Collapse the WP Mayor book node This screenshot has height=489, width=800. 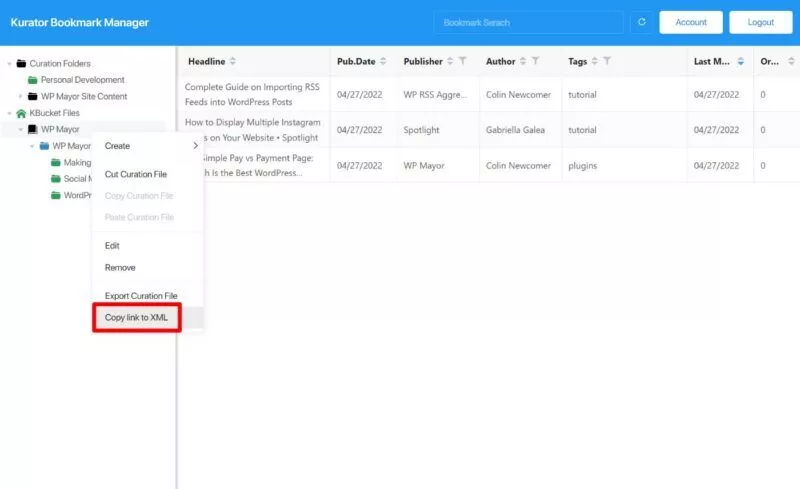(20, 129)
